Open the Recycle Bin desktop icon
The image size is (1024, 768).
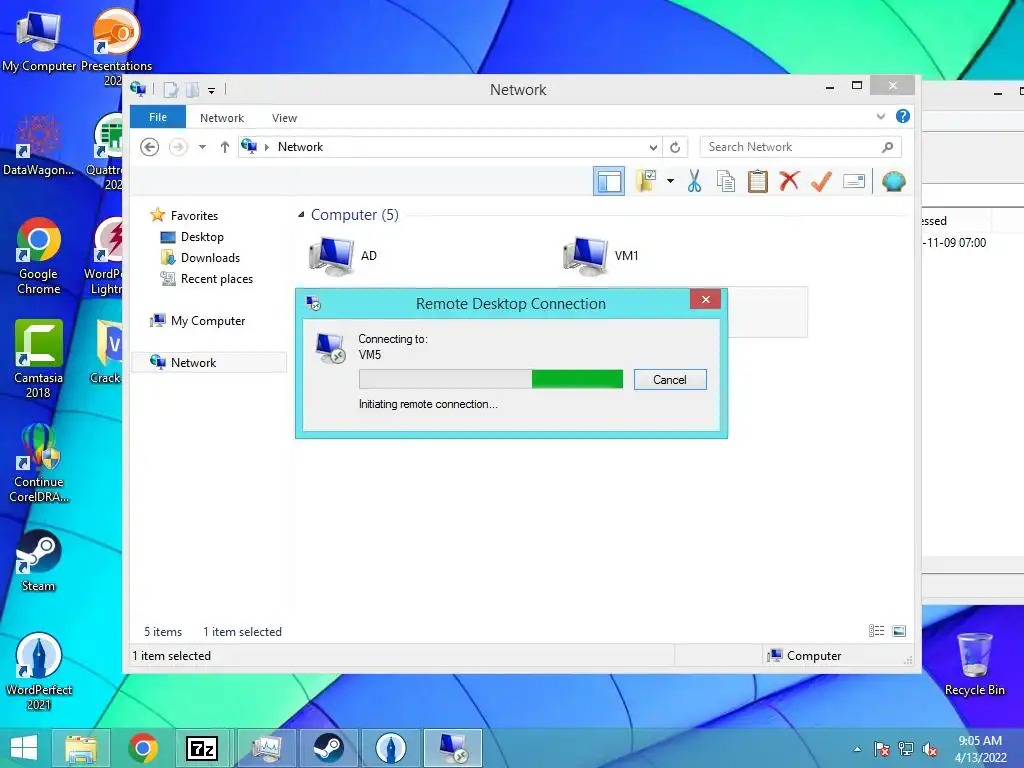pyautogui.click(x=974, y=664)
